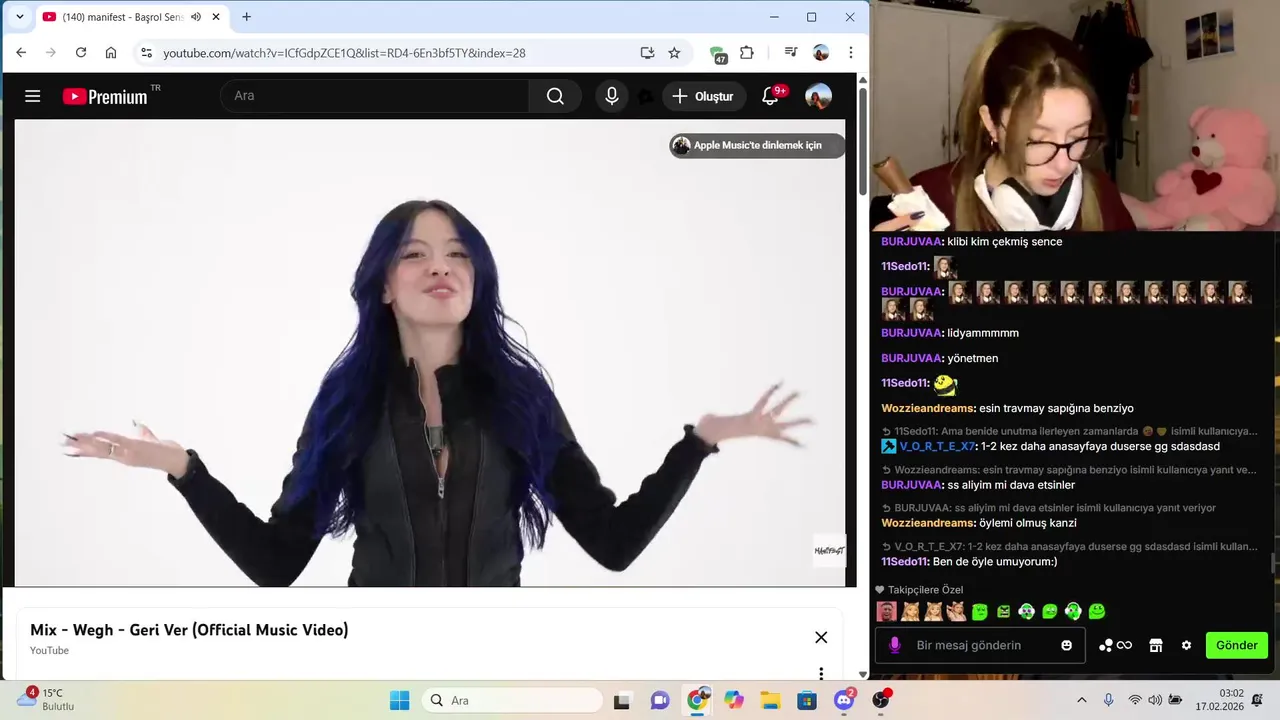Open Discord from the taskbar
Image resolution: width=1280 pixels, height=720 pixels.
tap(843, 700)
